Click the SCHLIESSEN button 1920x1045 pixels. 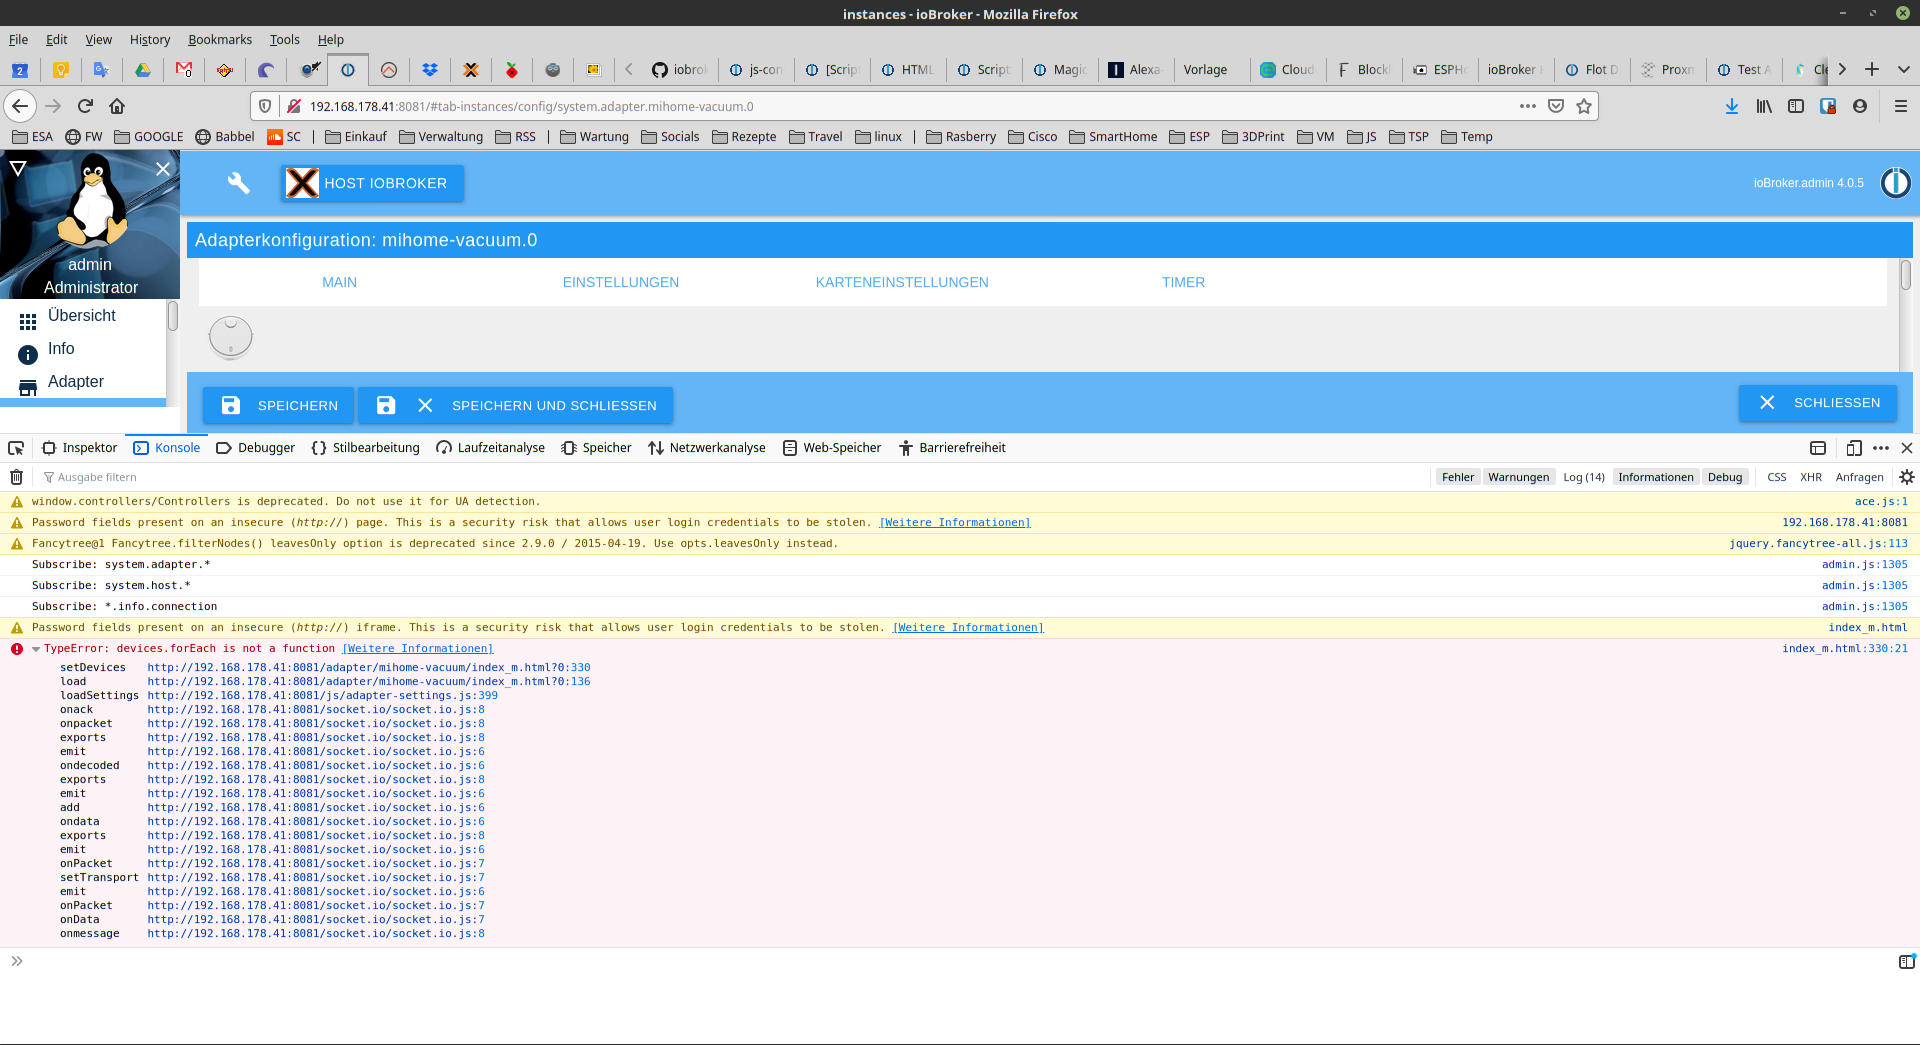pos(1818,403)
